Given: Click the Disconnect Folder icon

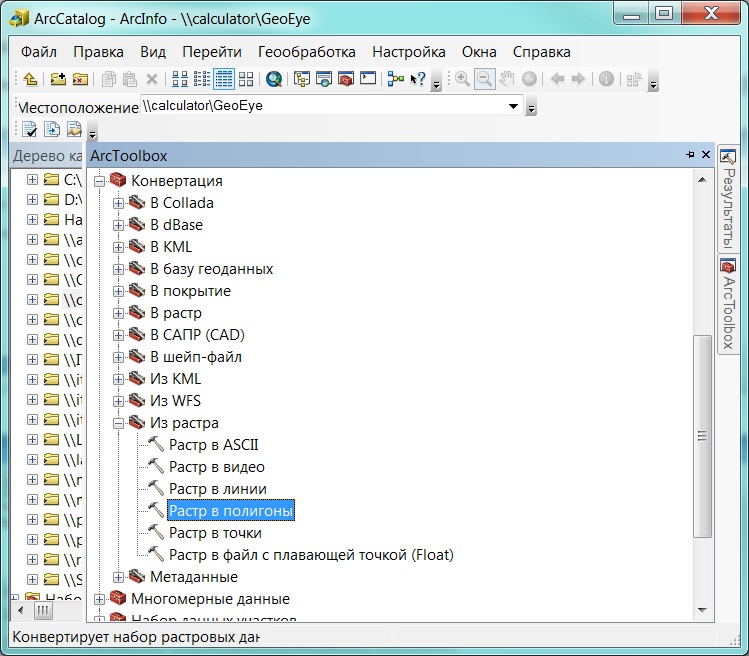Looking at the screenshot, I should point(80,79).
